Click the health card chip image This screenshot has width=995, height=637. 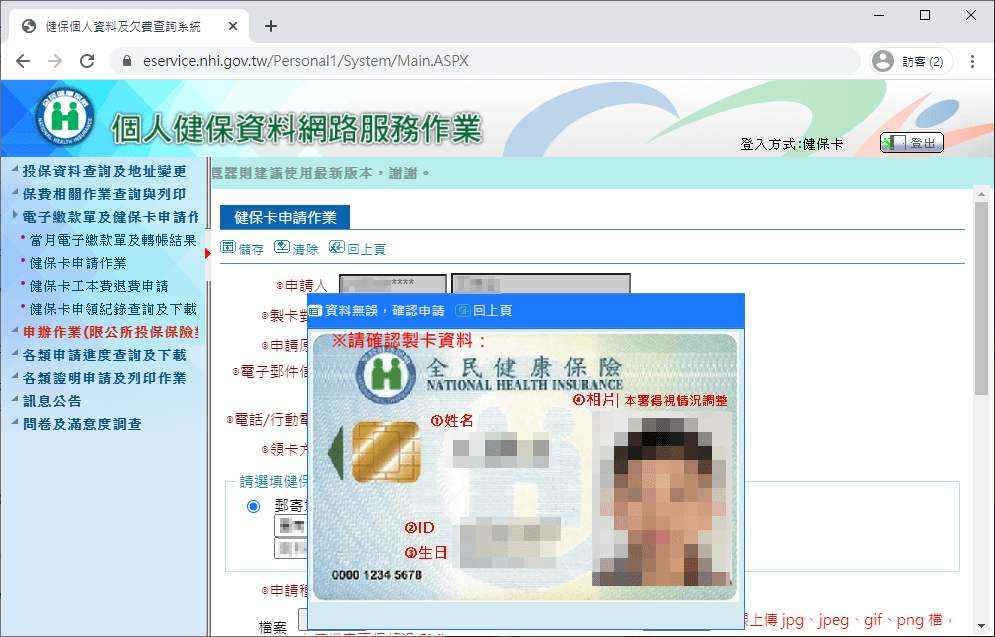click(386, 452)
